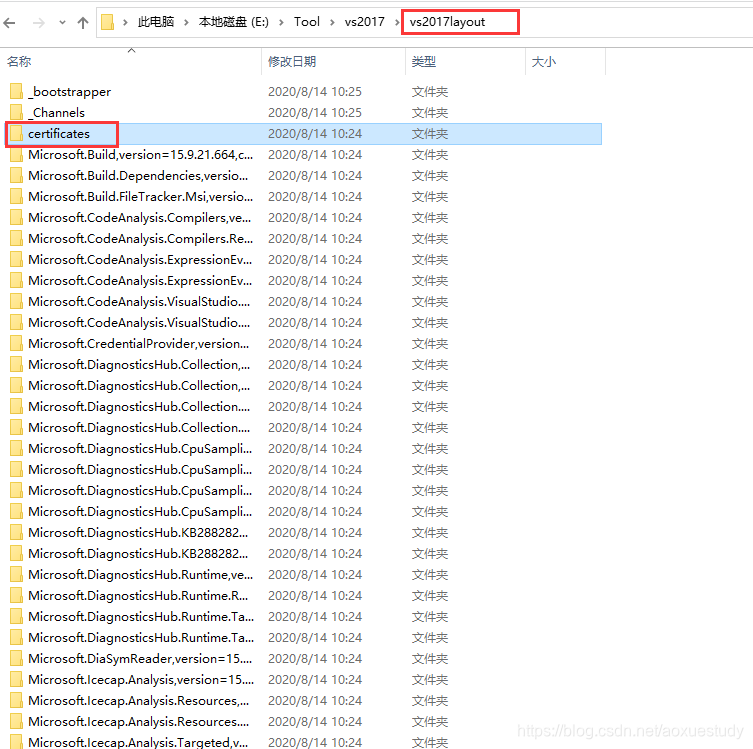Click 文件夹 type in the _bootstrapper row
The width and height of the screenshot is (753, 749).
[430, 92]
